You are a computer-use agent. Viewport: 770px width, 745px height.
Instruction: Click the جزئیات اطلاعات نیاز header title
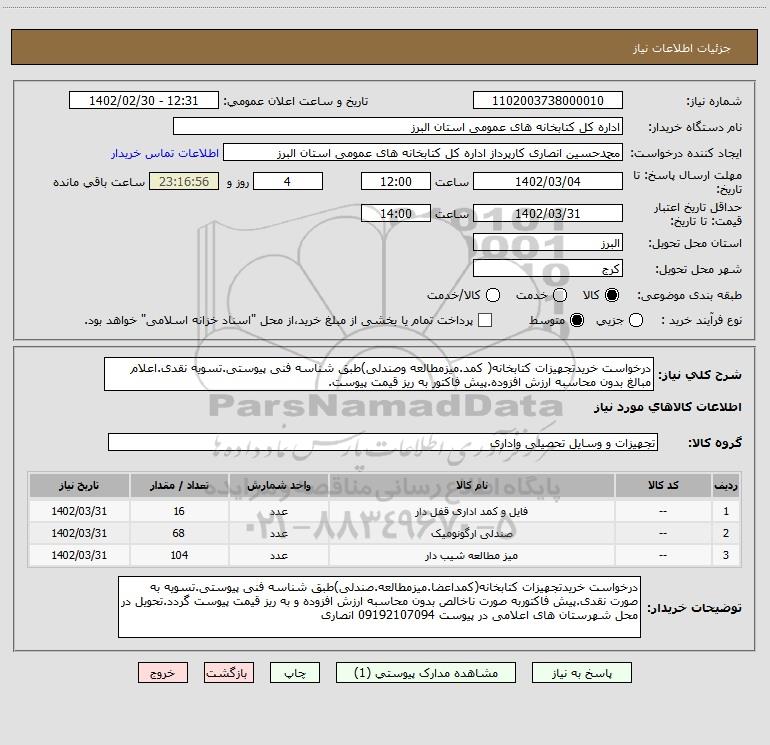[681, 48]
